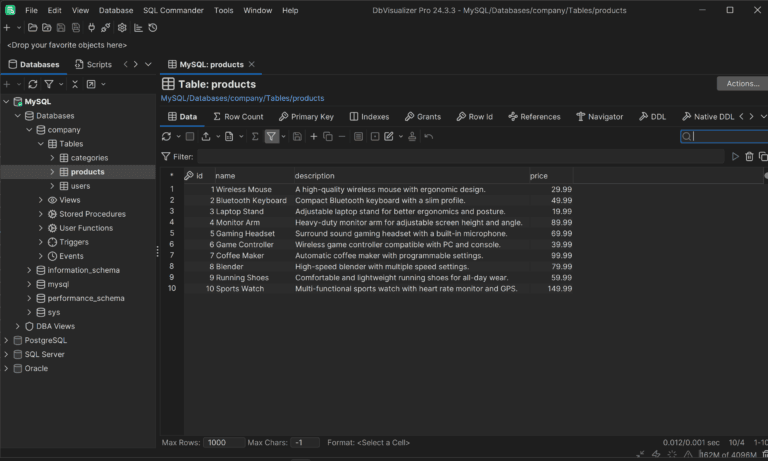Open dropdown arrow beside grid filter toggle
This screenshot has height=461, width=768.
click(283, 137)
